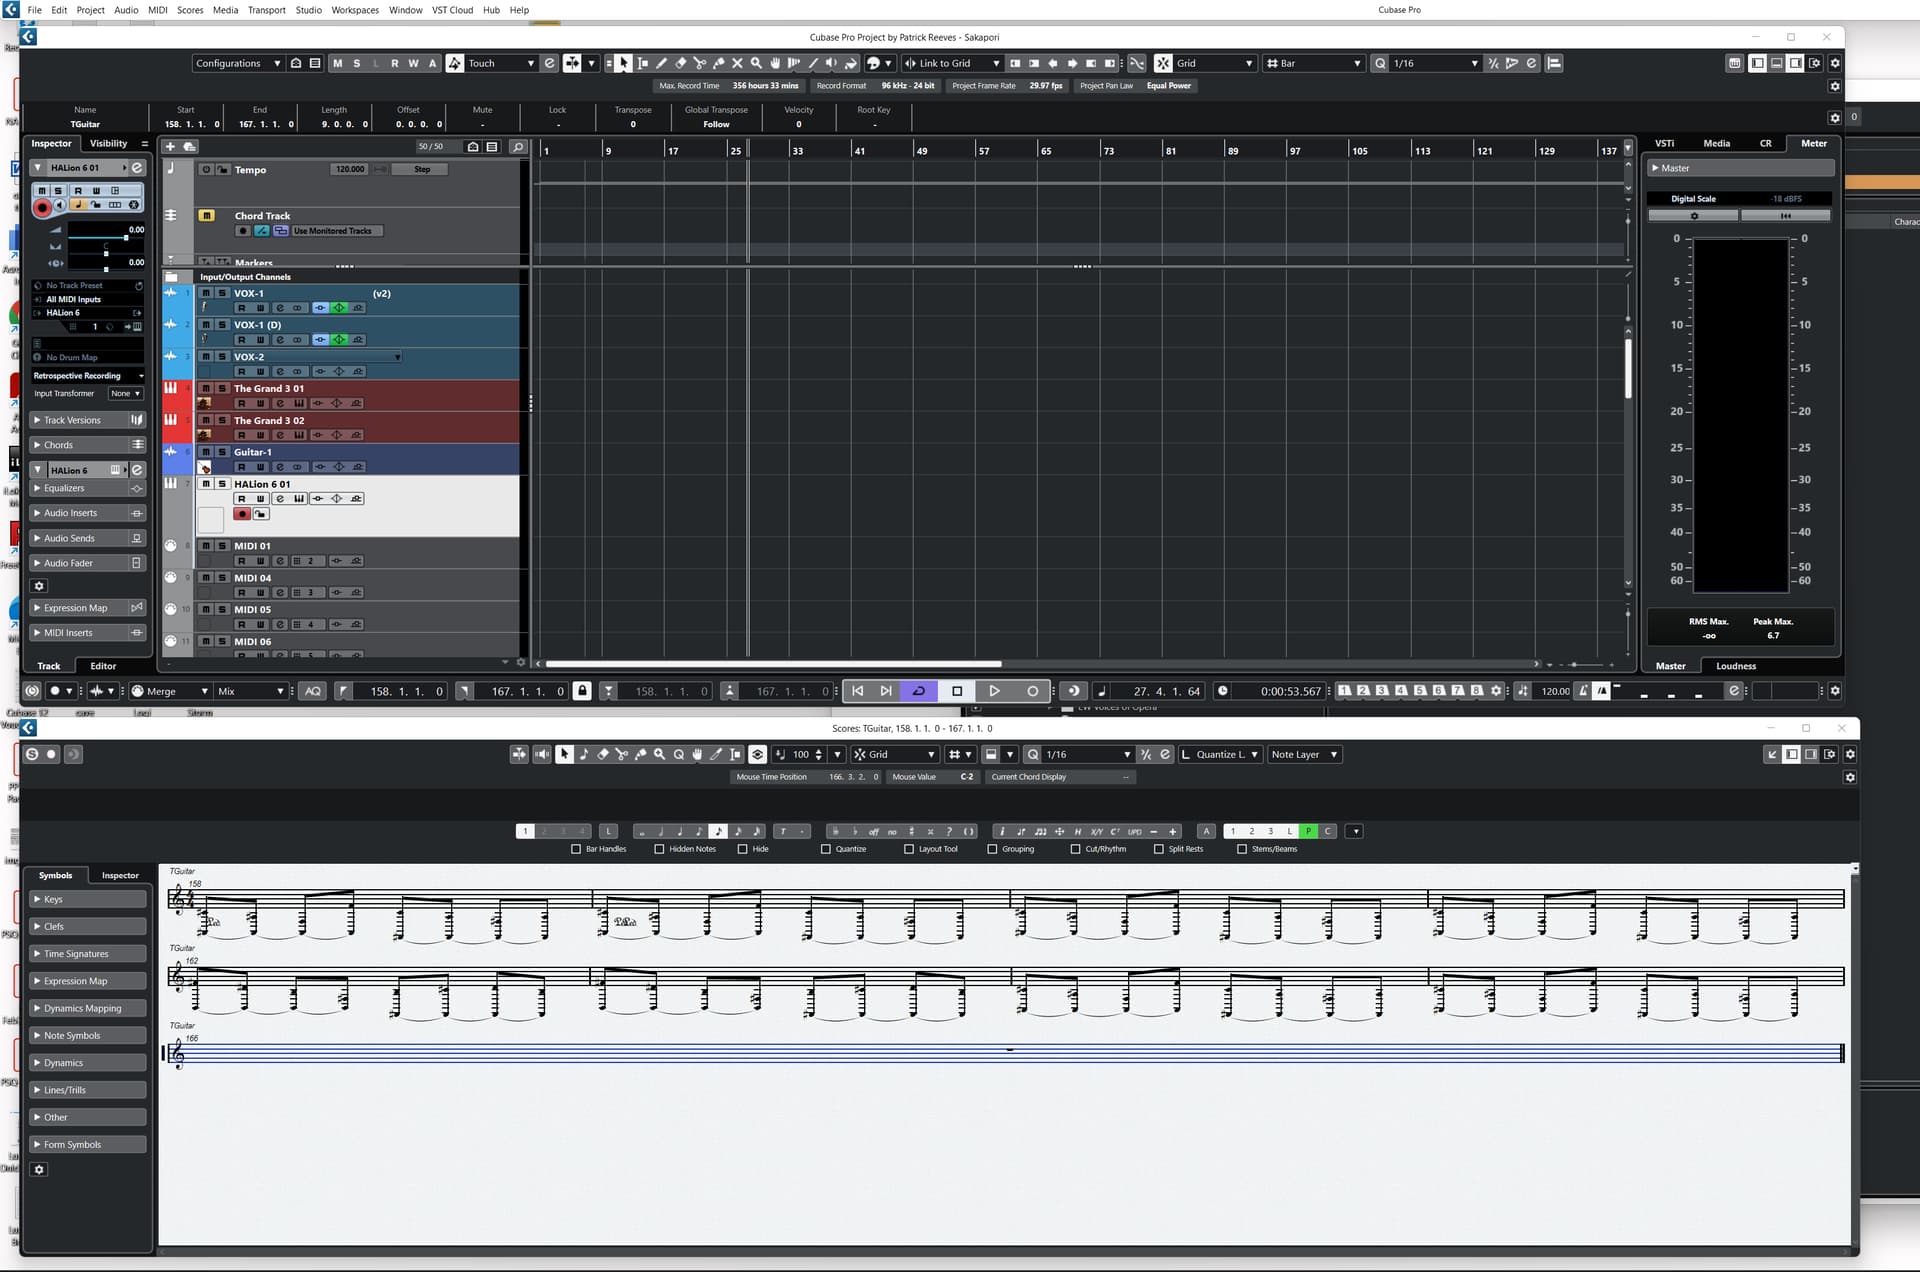Image resolution: width=1920 pixels, height=1272 pixels.
Task: Select the Scissors split tool in the project toolbar
Action: tap(699, 63)
